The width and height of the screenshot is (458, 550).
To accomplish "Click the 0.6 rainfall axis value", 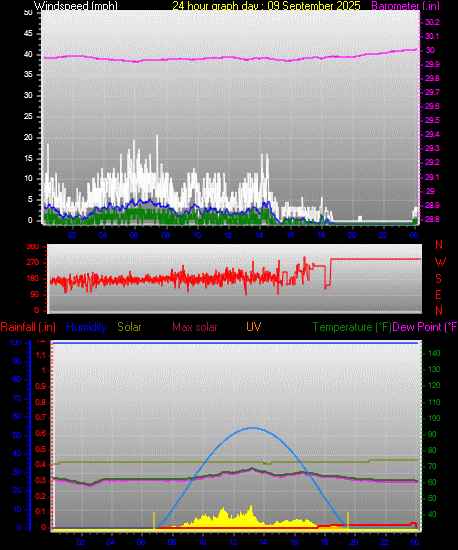I will (x=41, y=433).
